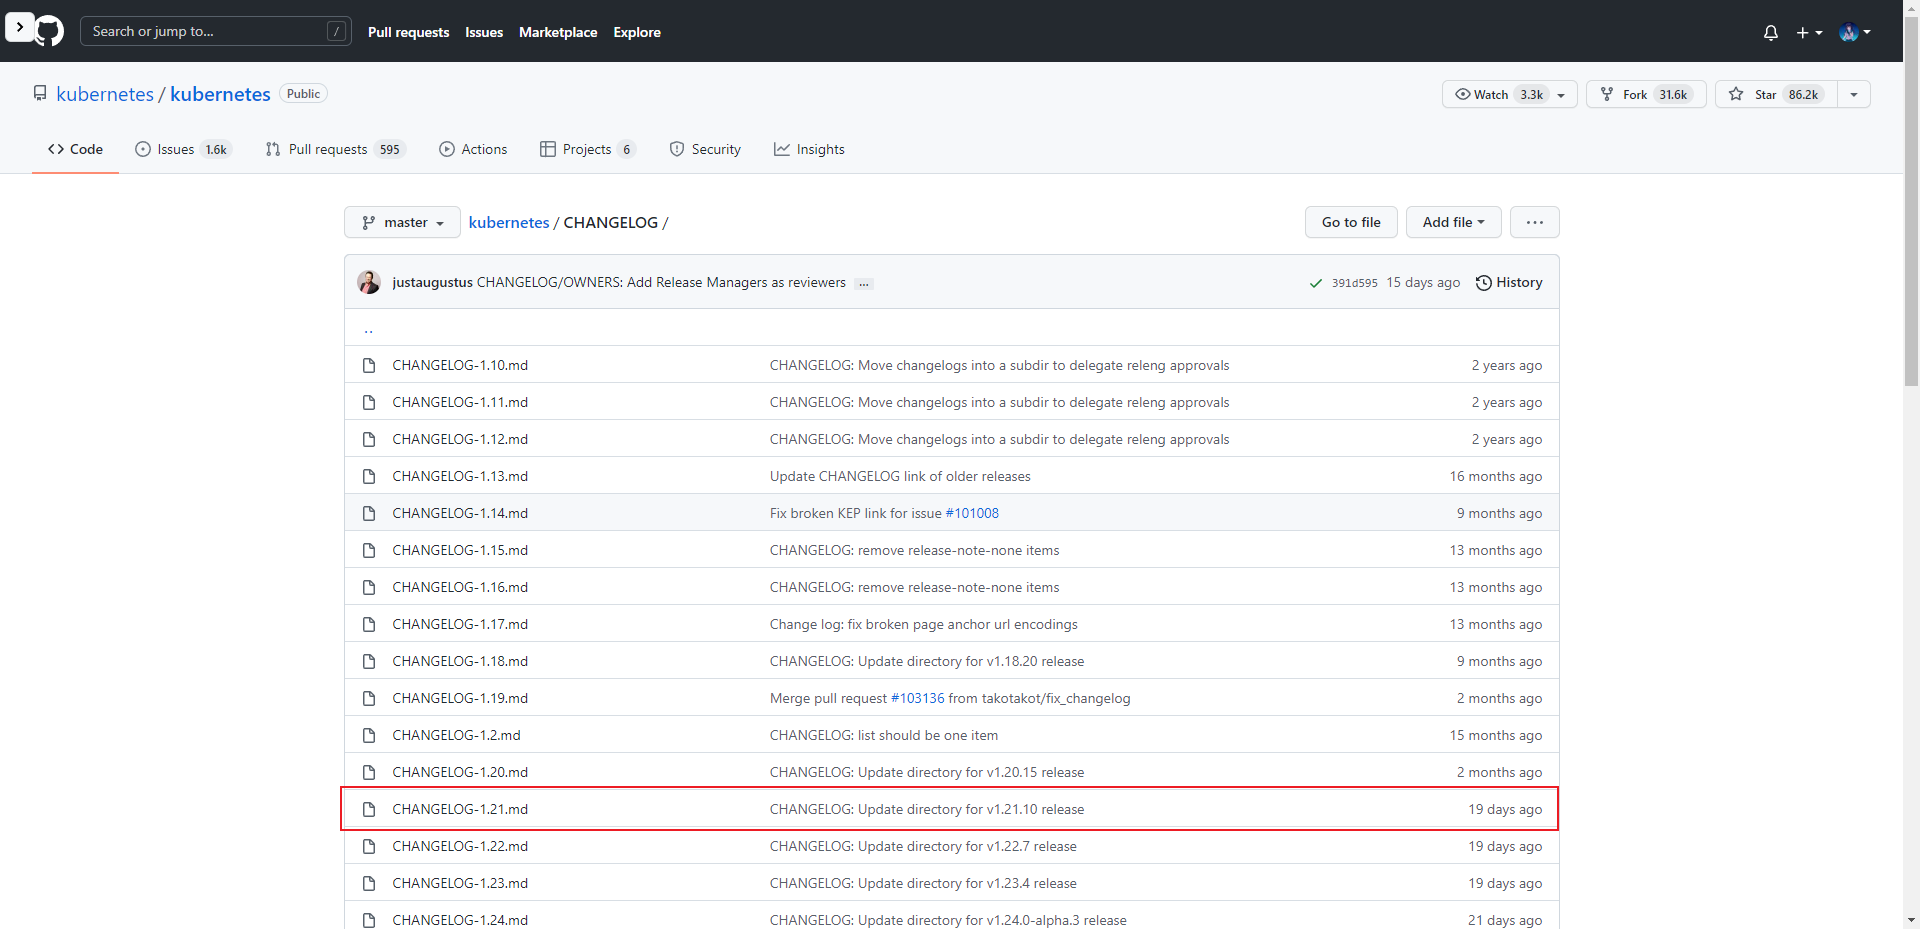The image size is (1920, 929).
Task: Open the justaugustus author link
Action: tap(432, 282)
